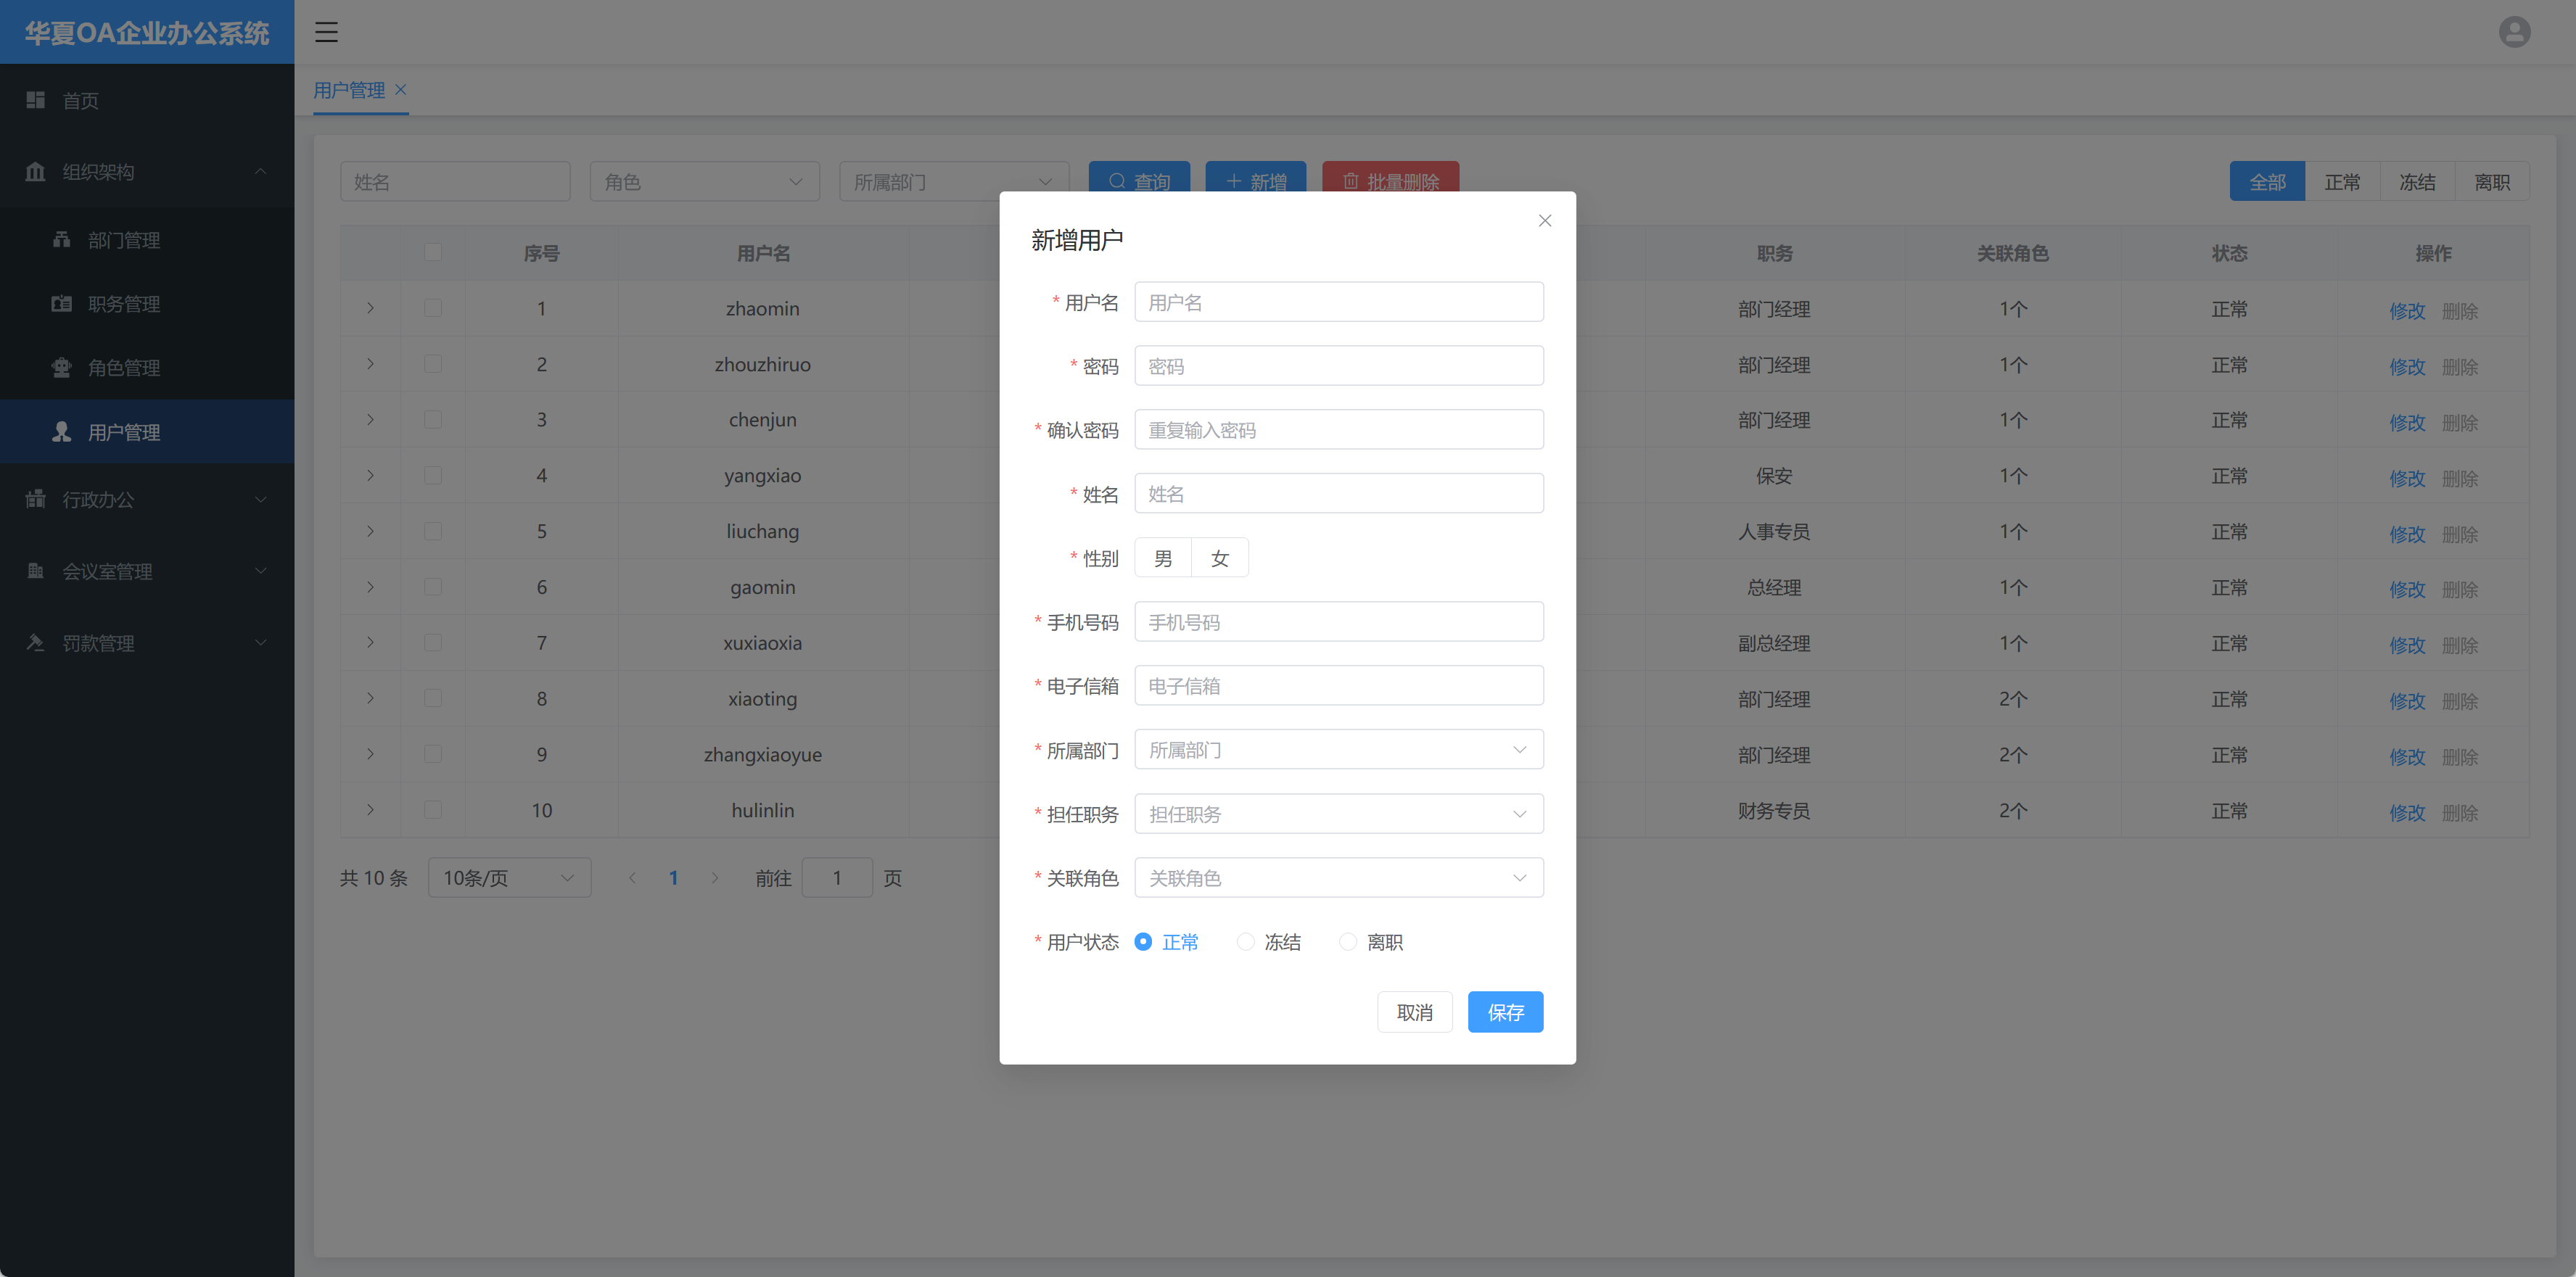Click the 保存 button

coord(1505,1012)
